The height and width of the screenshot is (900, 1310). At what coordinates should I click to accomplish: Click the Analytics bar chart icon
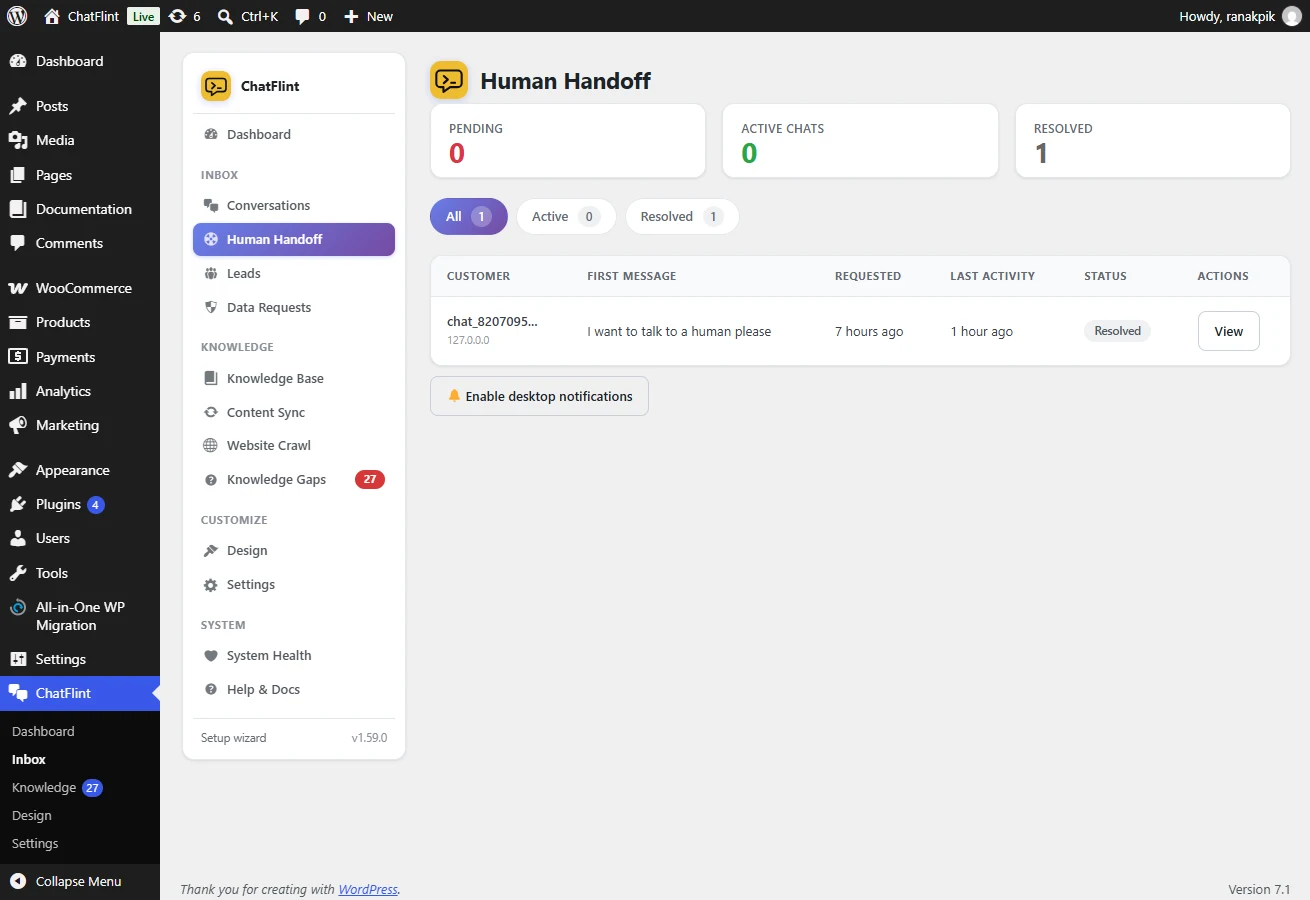(x=18, y=391)
